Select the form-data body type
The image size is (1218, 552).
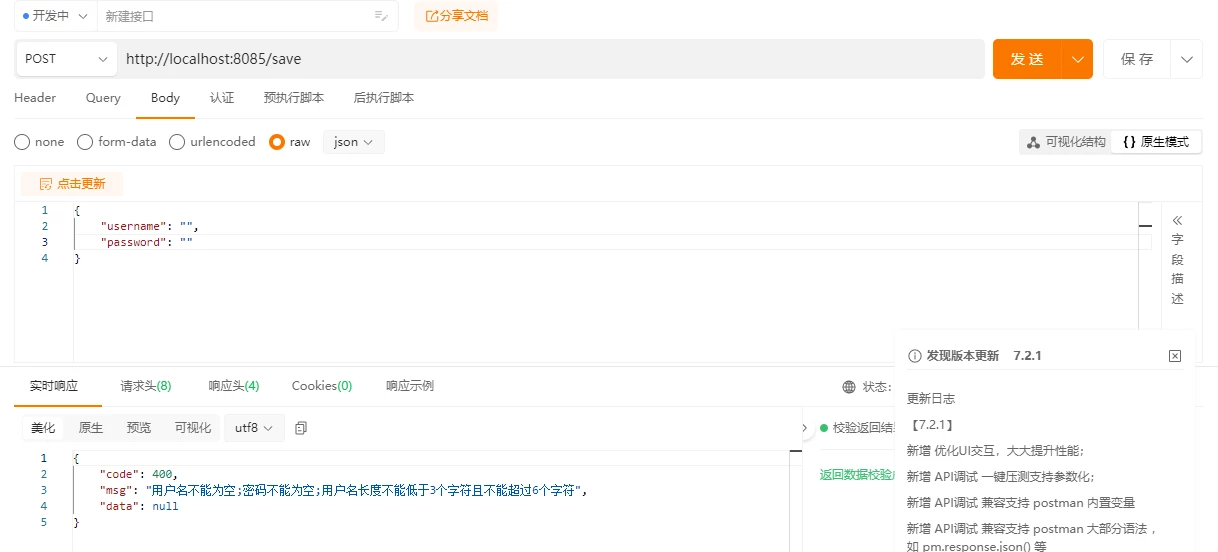point(85,142)
